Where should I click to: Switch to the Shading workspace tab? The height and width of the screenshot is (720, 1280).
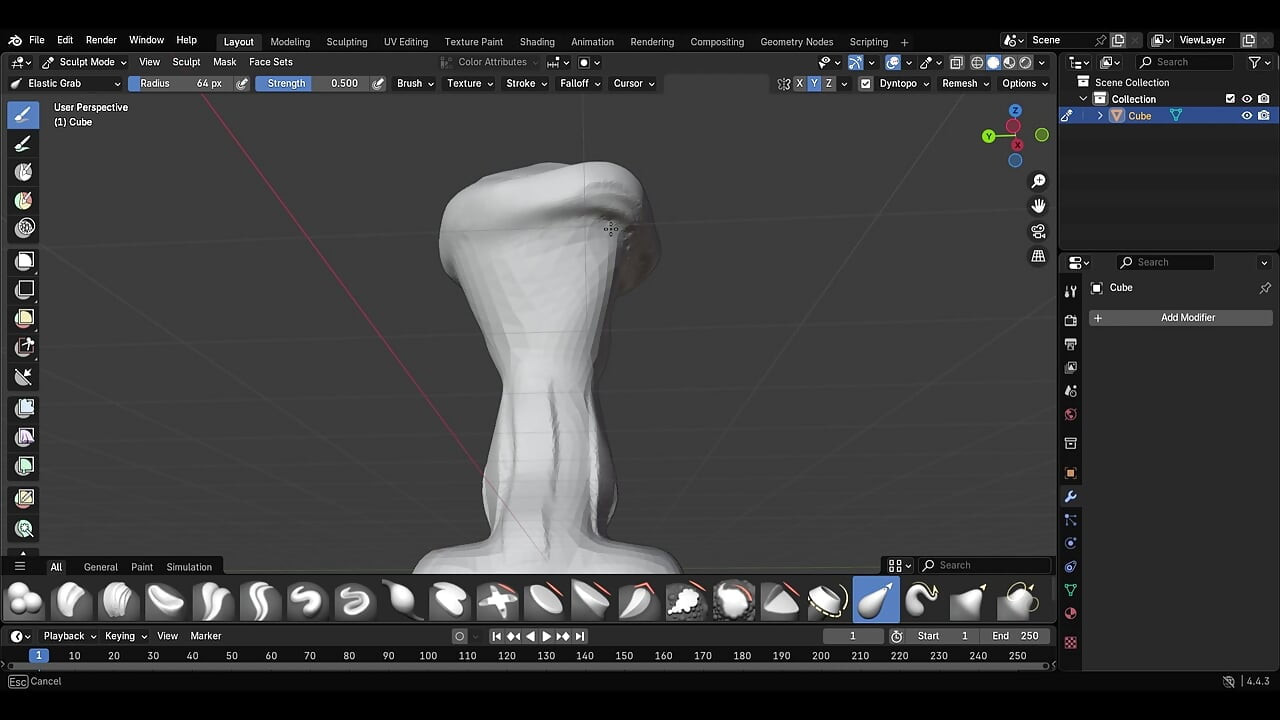point(537,42)
